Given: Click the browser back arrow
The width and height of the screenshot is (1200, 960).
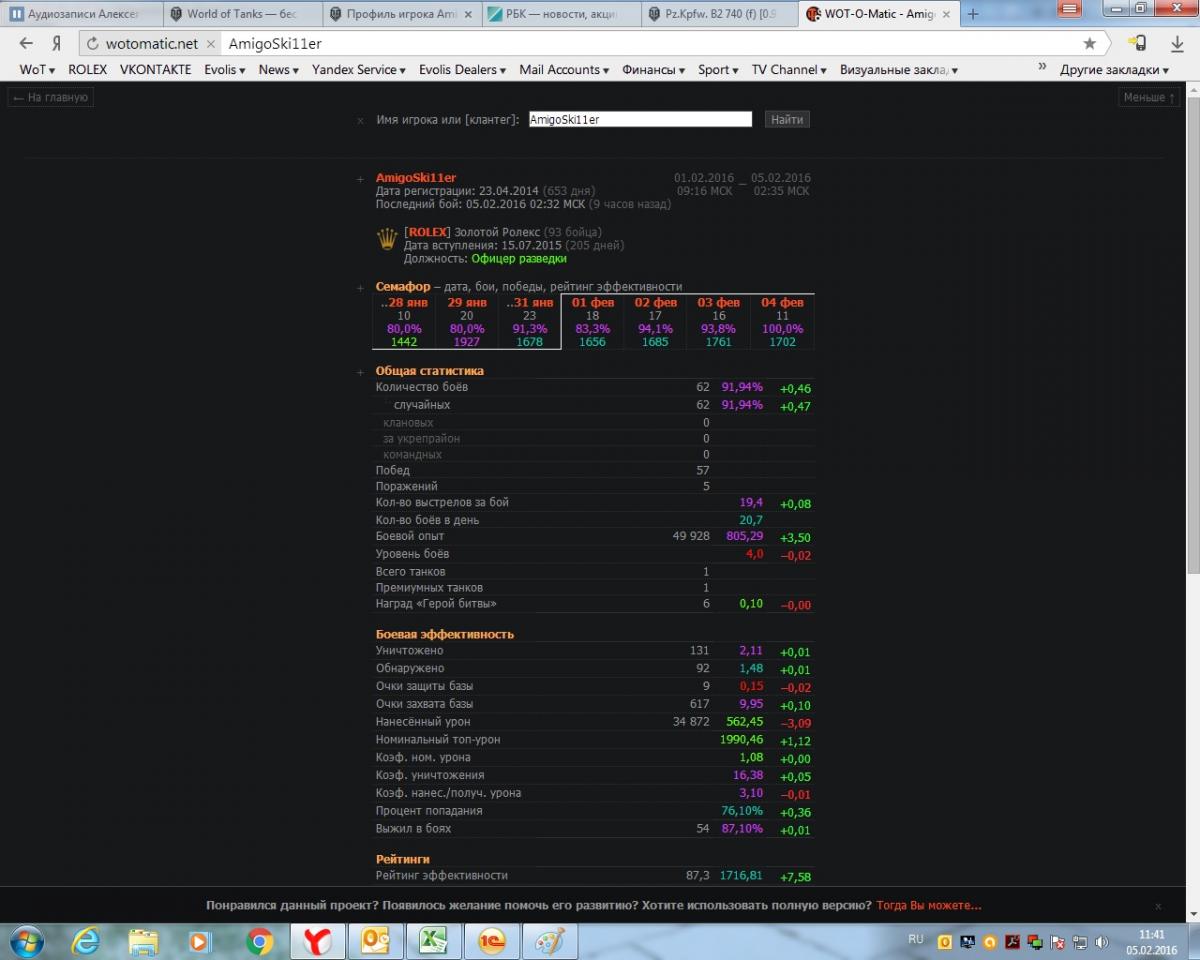Looking at the screenshot, I should pyautogui.click(x=27, y=44).
